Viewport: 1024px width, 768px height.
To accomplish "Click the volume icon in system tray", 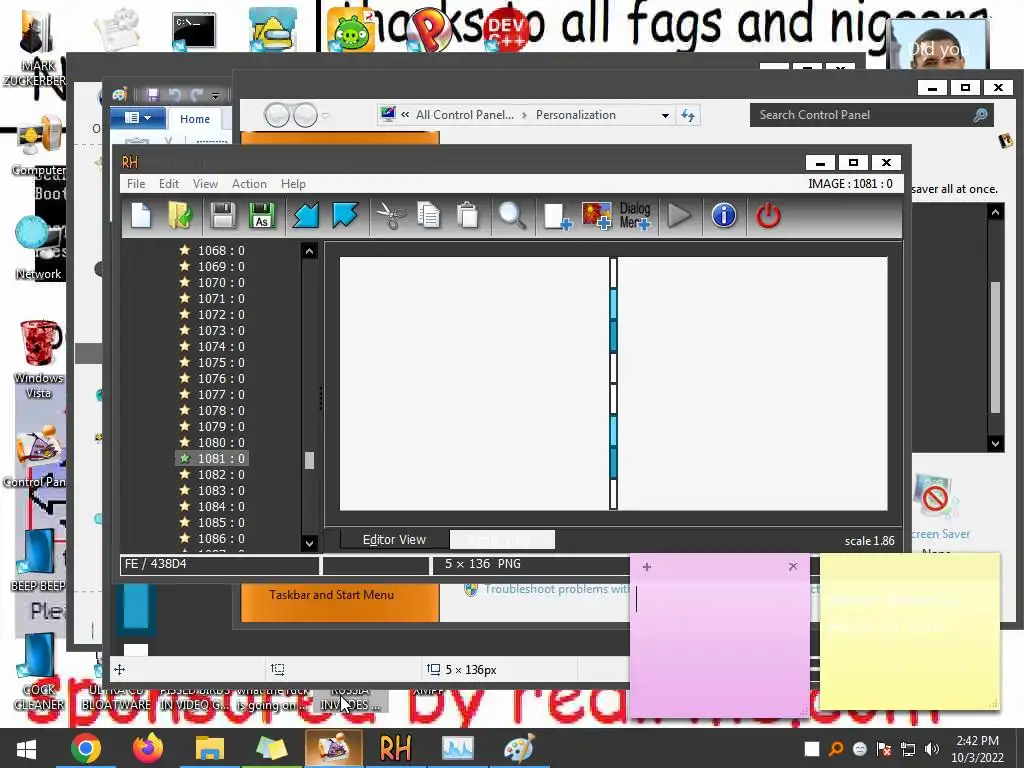I will [x=932, y=749].
